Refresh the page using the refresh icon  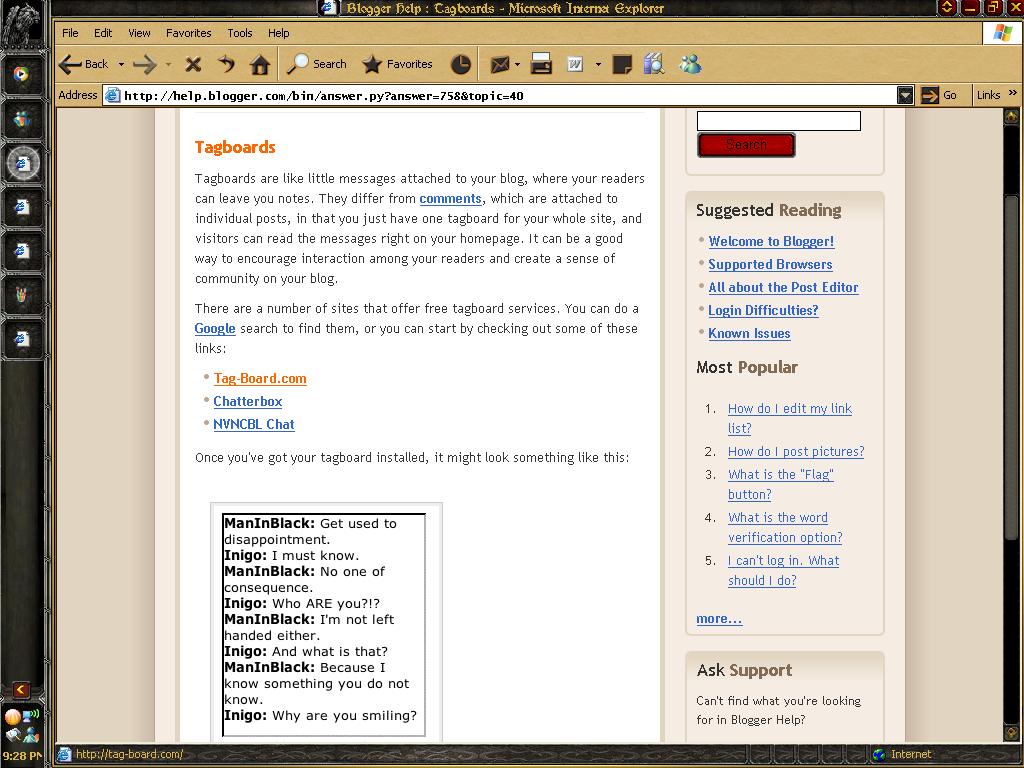(x=226, y=64)
